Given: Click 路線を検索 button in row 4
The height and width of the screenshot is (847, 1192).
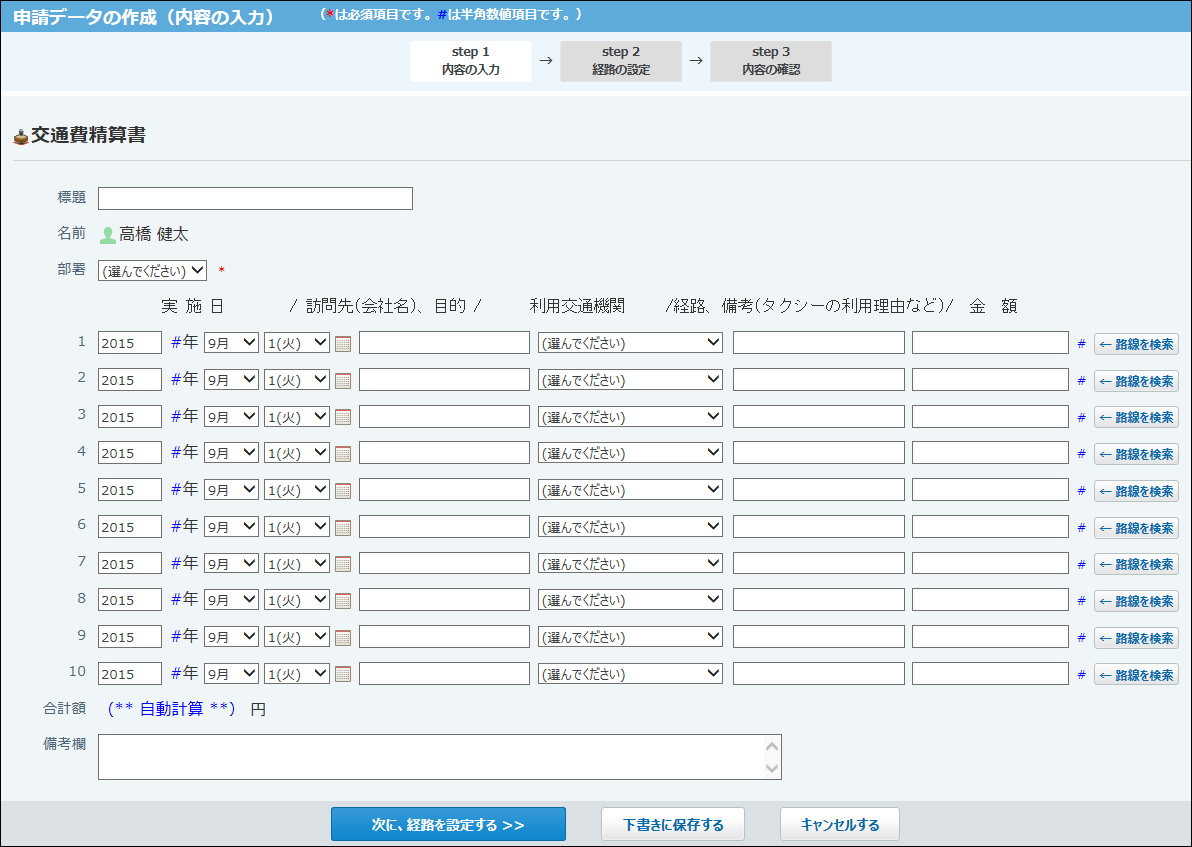Looking at the screenshot, I should pos(1136,454).
